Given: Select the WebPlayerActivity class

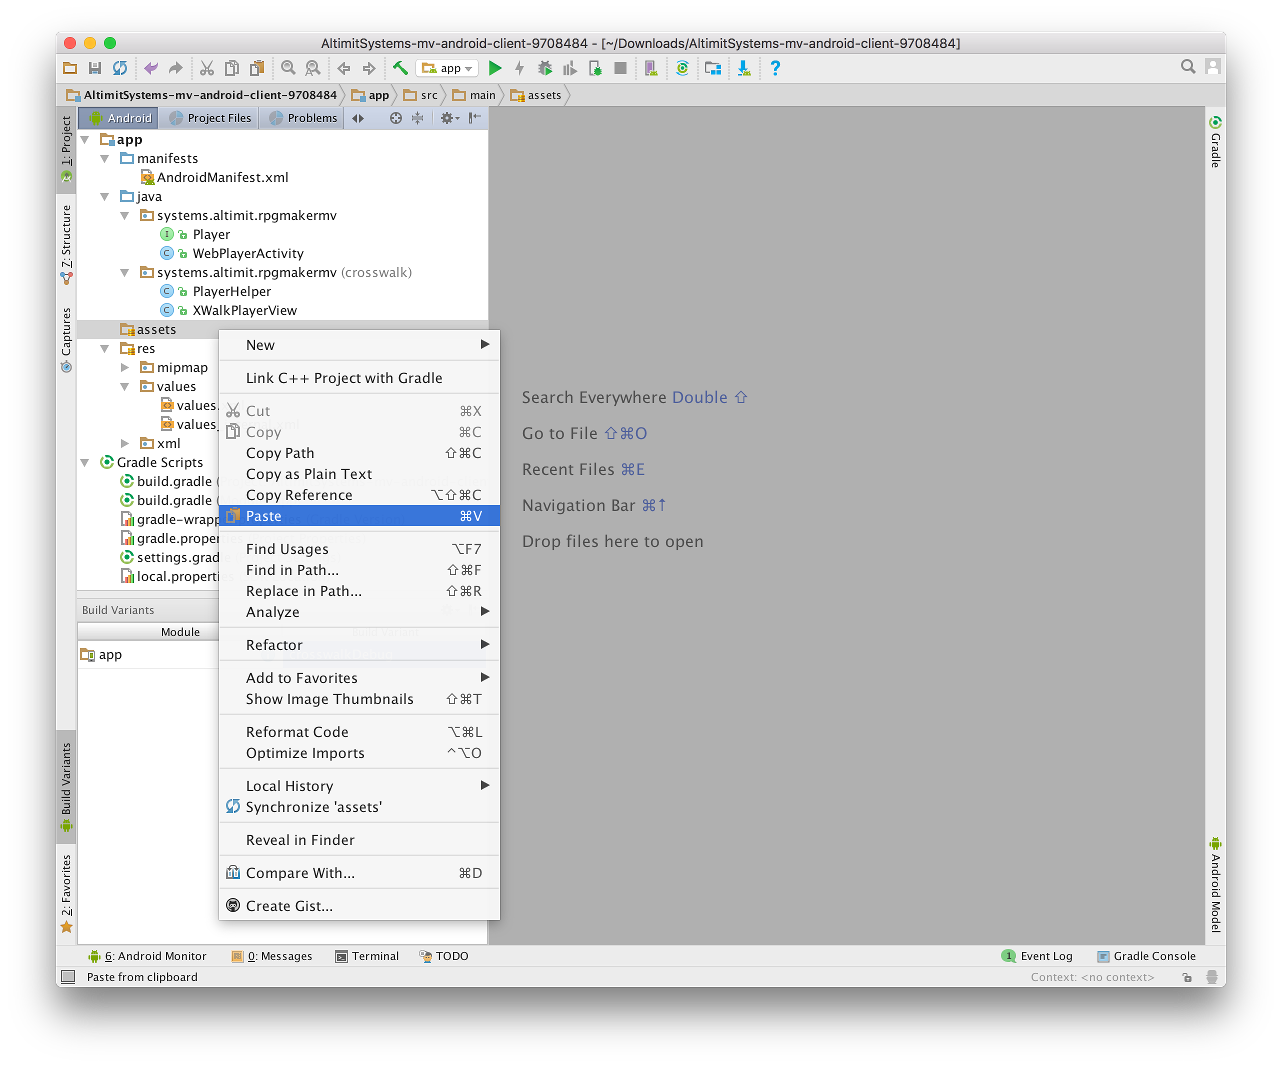Looking at the screenshot, I should click(248, 254).
